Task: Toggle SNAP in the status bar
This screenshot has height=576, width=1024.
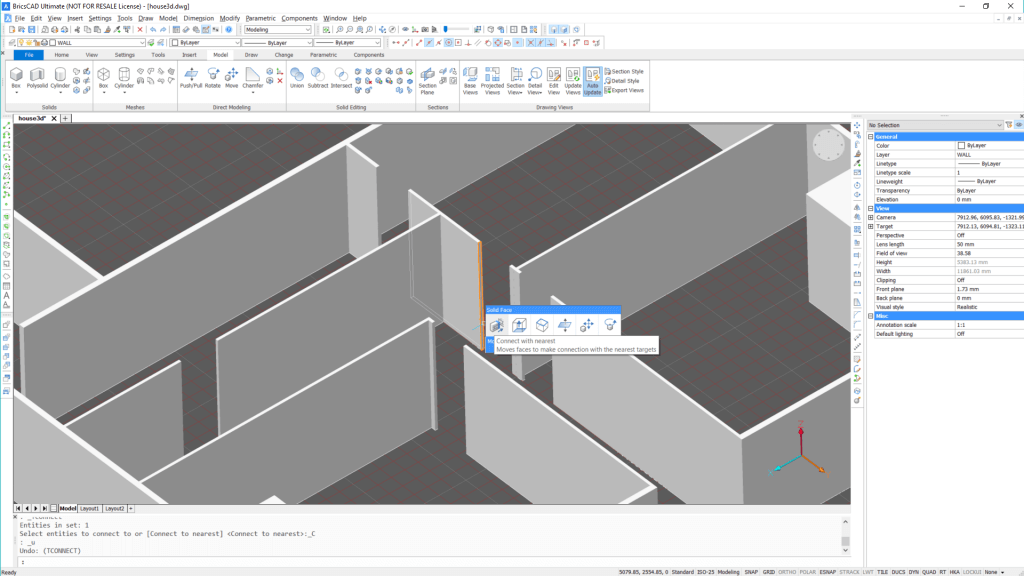Action: click(751, 571)
